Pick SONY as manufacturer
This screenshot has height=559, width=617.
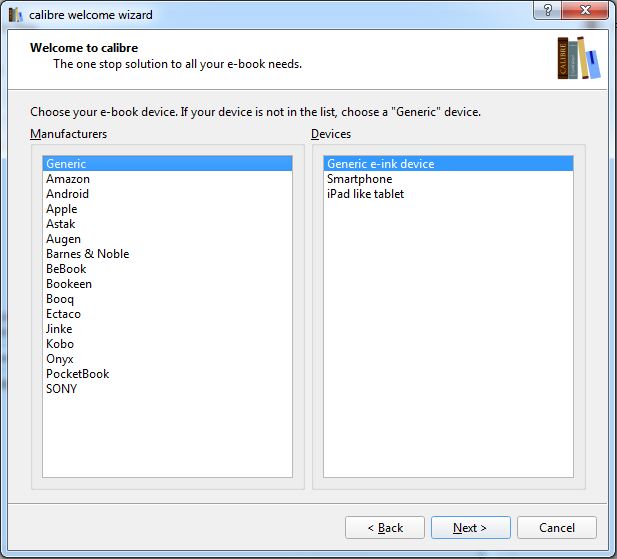click(167, 389)
